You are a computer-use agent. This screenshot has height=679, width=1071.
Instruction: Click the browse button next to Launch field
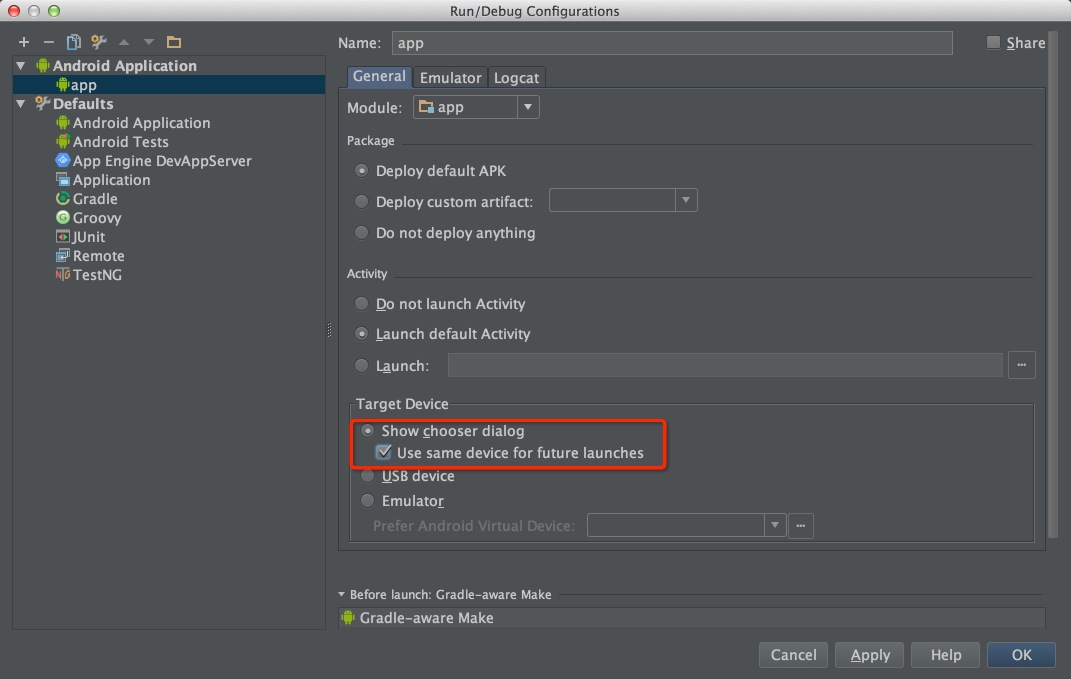(1021, 366)
